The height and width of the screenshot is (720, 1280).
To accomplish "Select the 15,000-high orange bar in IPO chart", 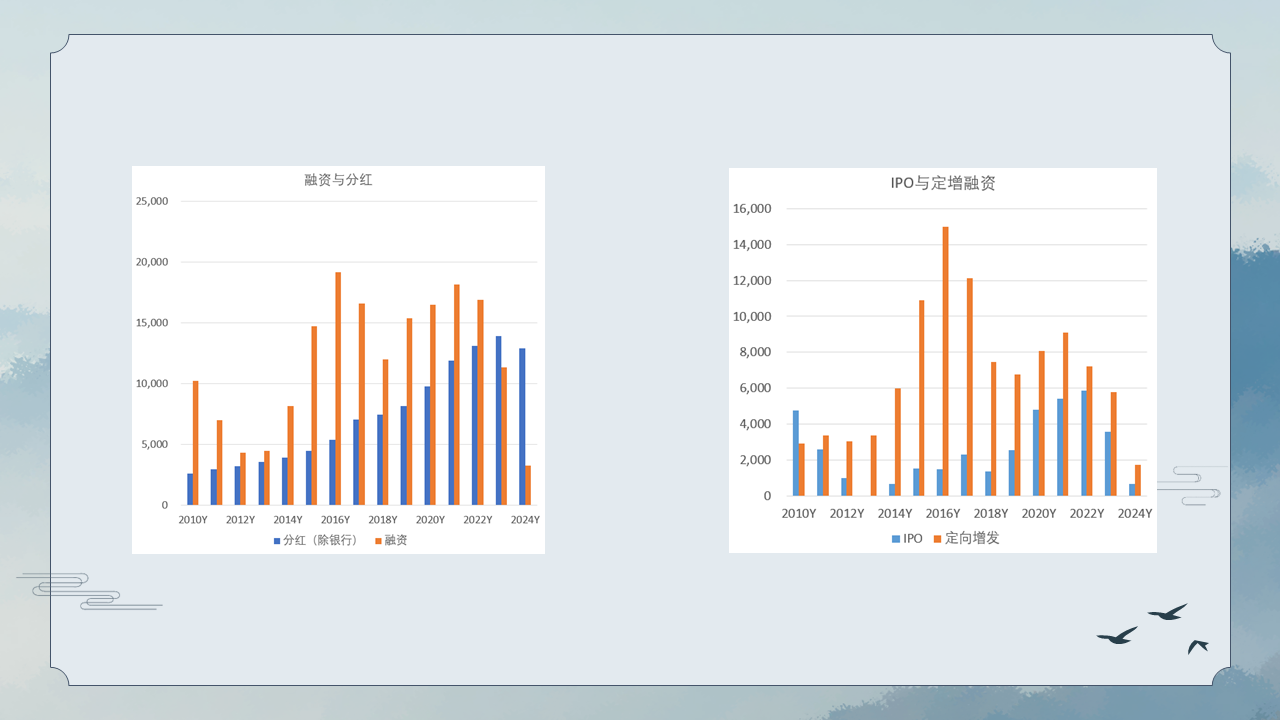I will click(x=945, y=361).
